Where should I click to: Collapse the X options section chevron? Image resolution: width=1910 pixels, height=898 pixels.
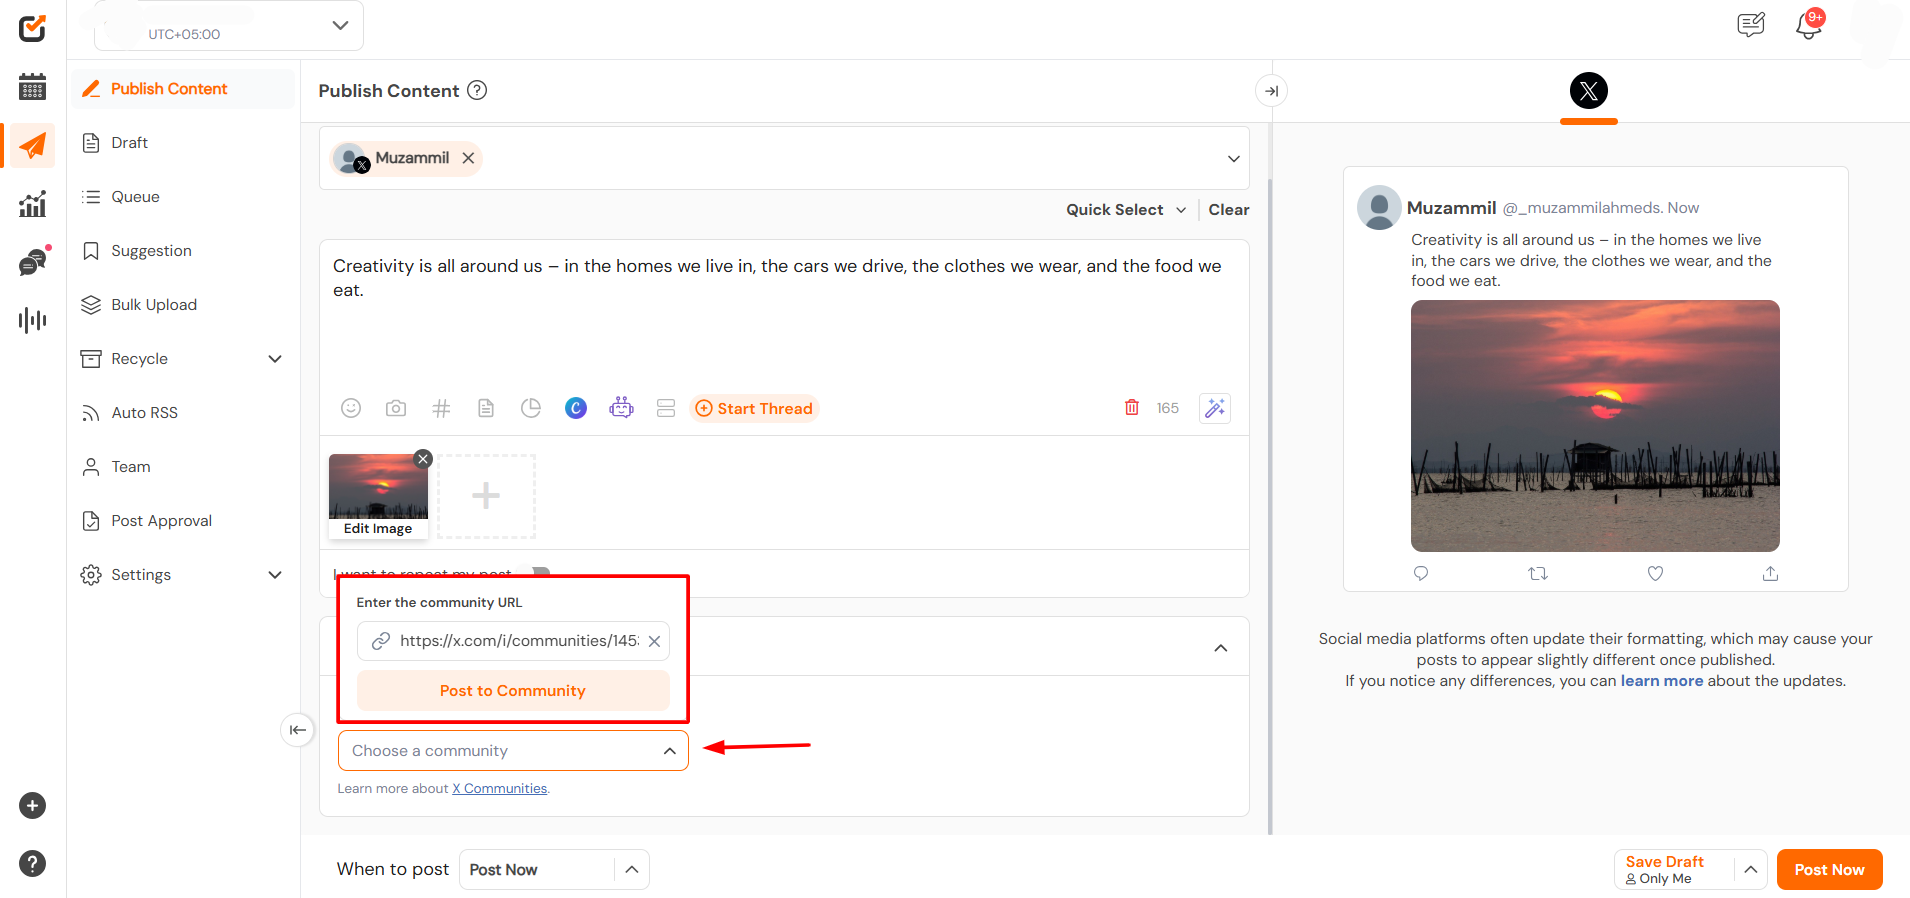[1221, 648]
